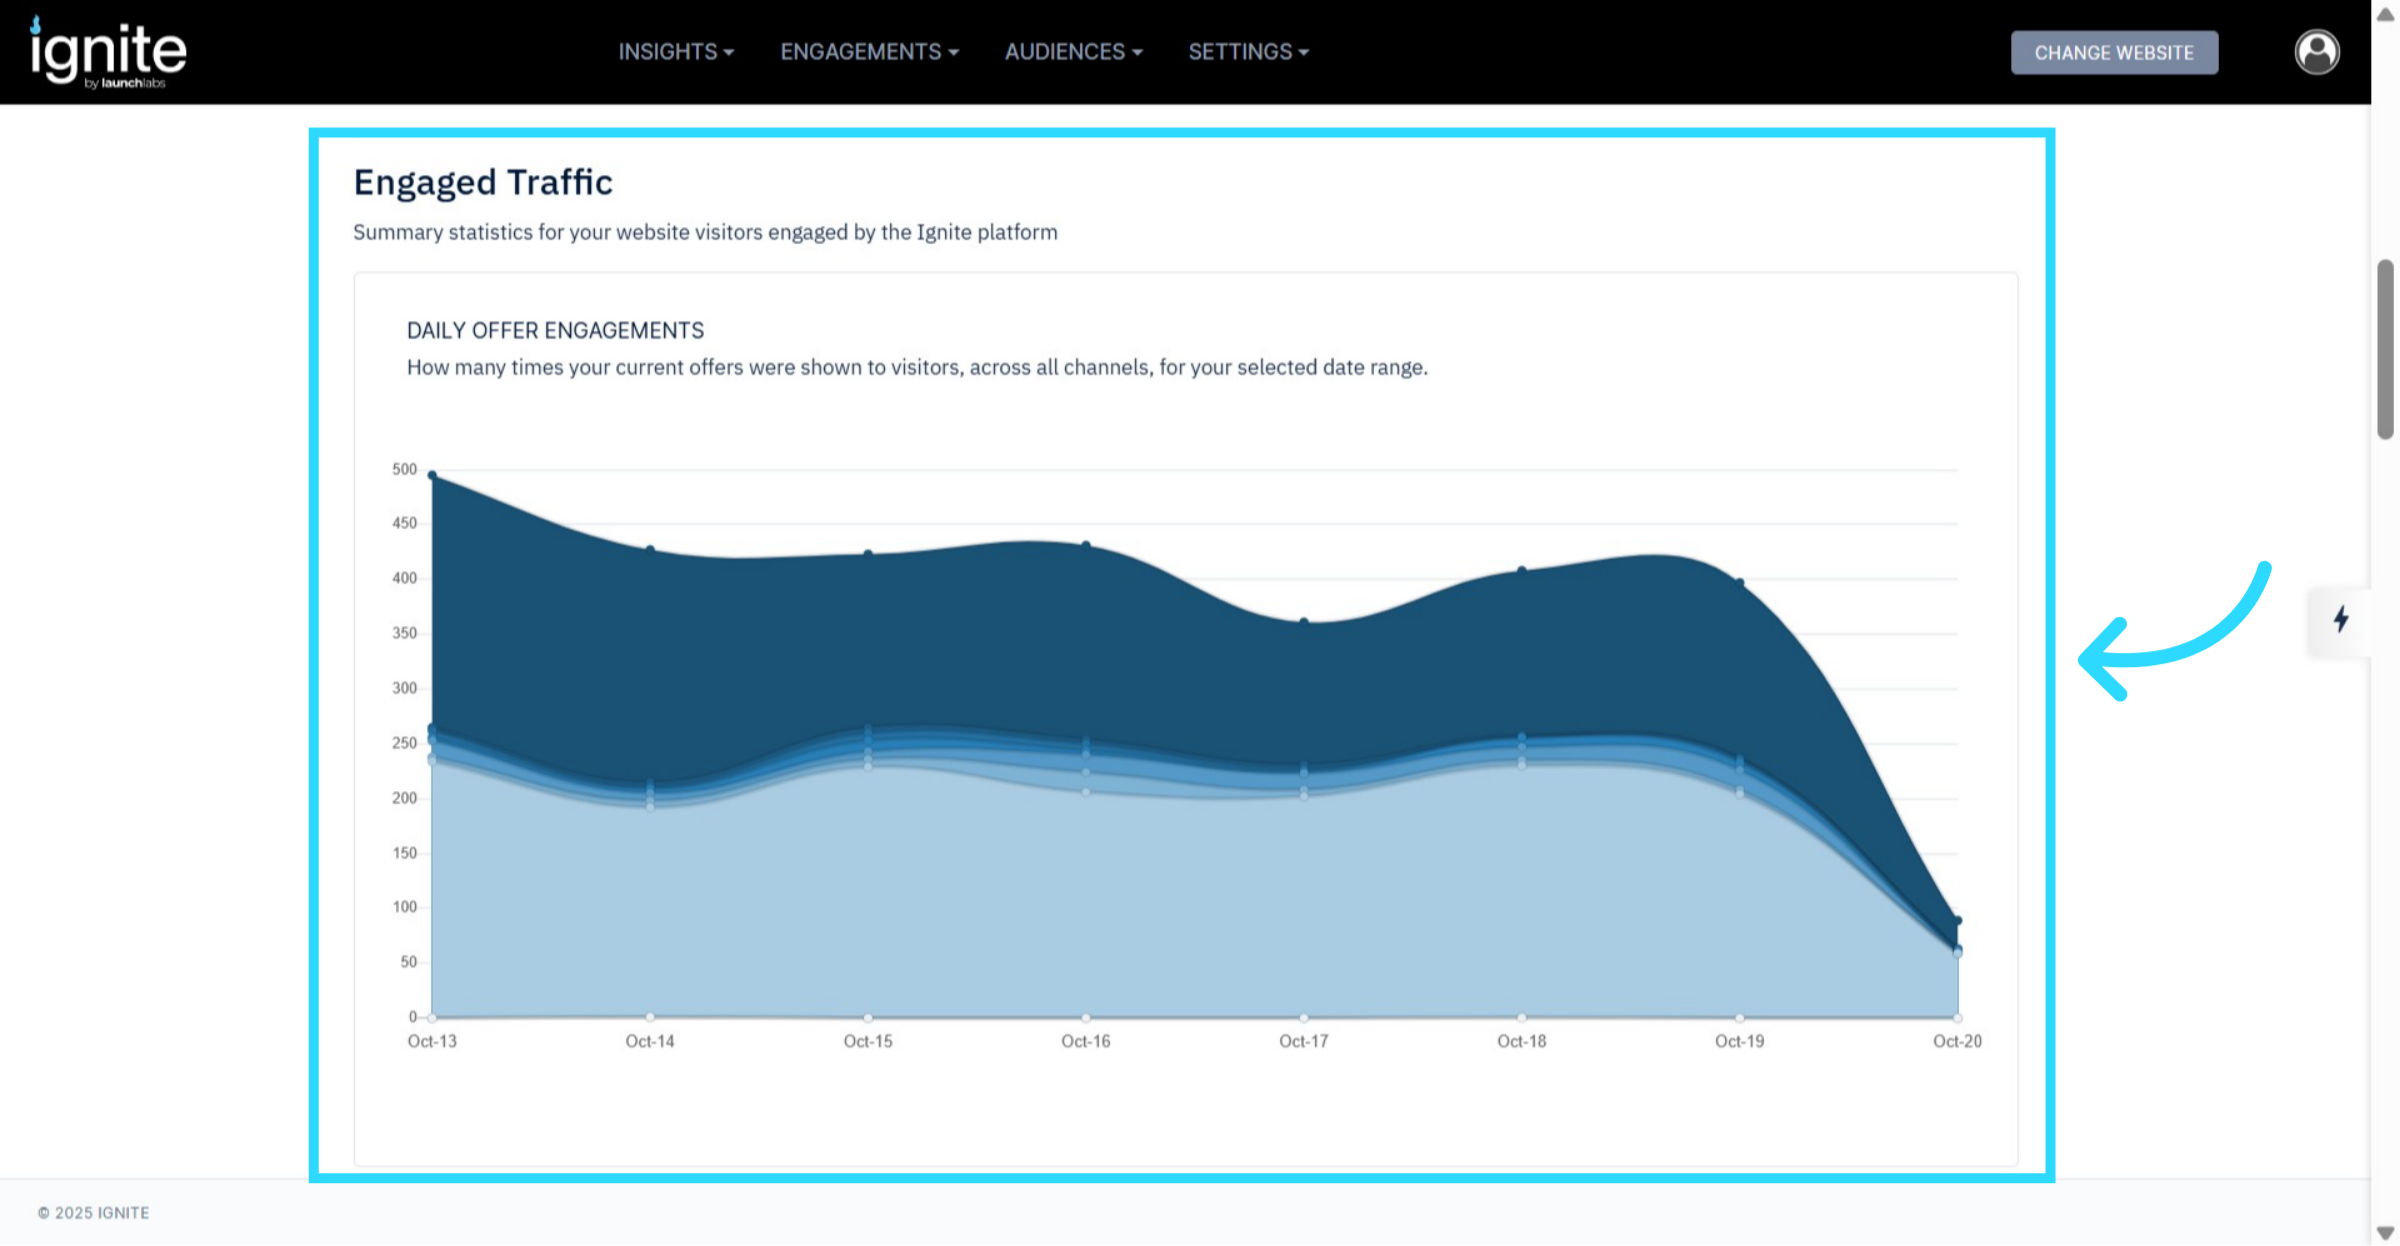Click the lightning bolt side widget
2400x1246 pixels.
tap(2340, 620)
